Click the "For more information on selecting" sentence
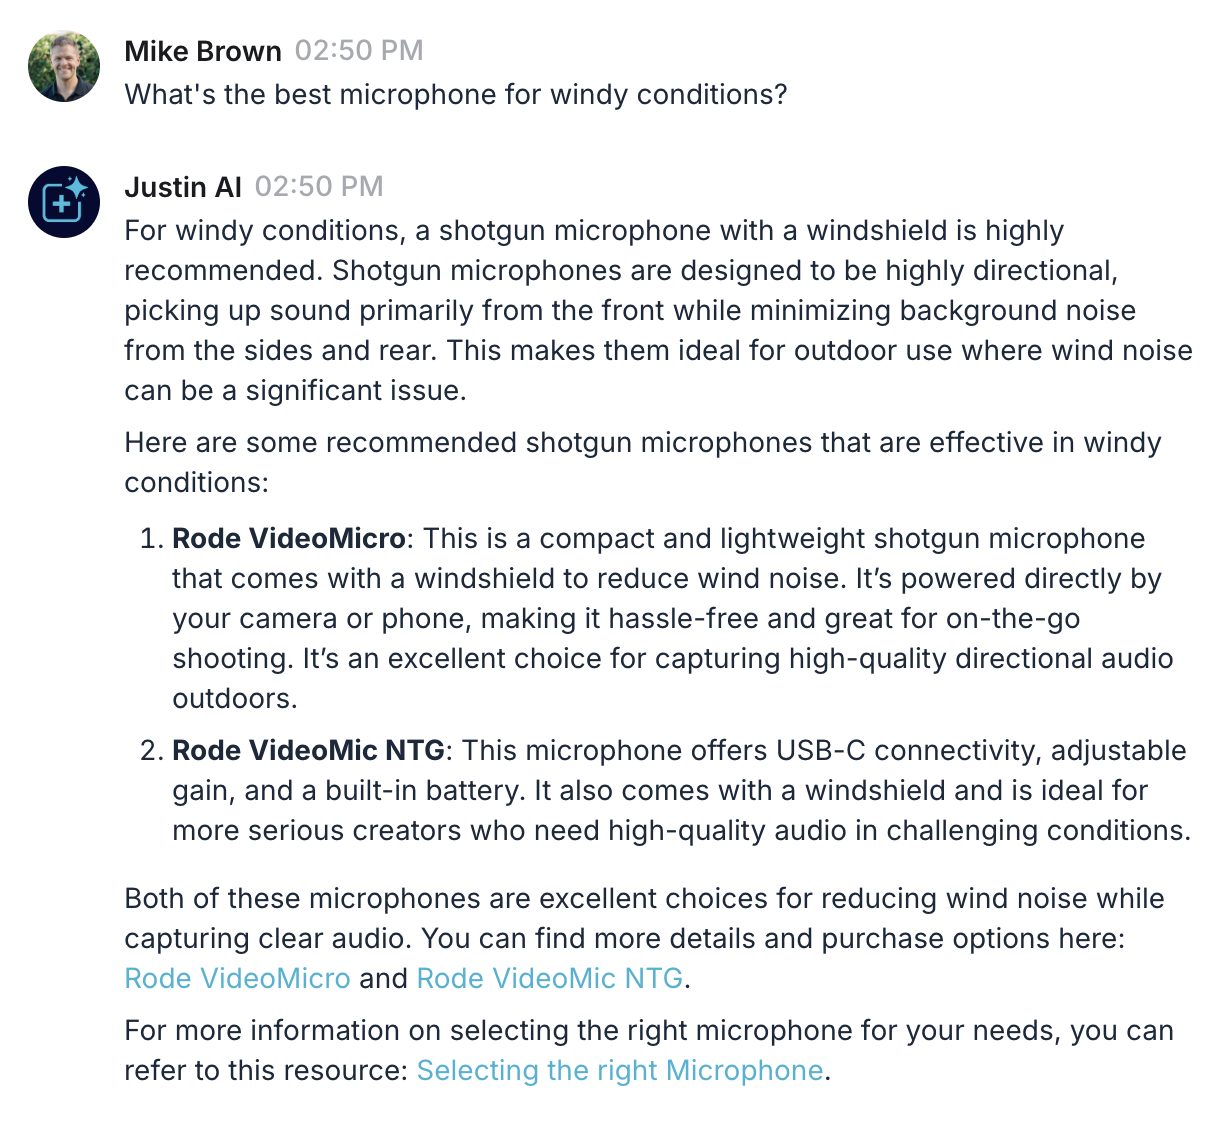This screenshot has width=1224, height=1122. (x=648, y=1031)
